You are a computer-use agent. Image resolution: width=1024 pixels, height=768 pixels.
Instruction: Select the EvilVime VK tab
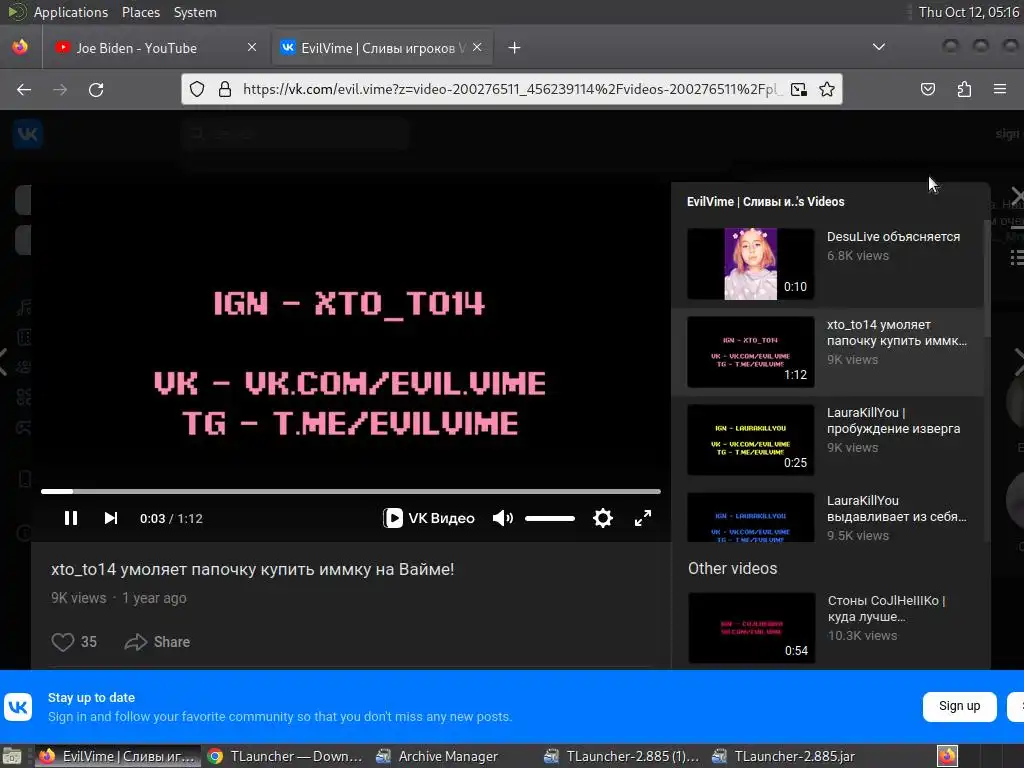[x=382, y=48]
